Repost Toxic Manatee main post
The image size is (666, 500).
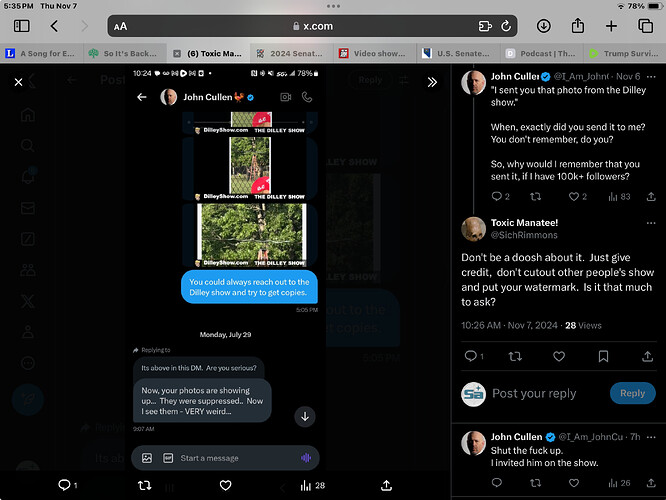coord(515,356)
